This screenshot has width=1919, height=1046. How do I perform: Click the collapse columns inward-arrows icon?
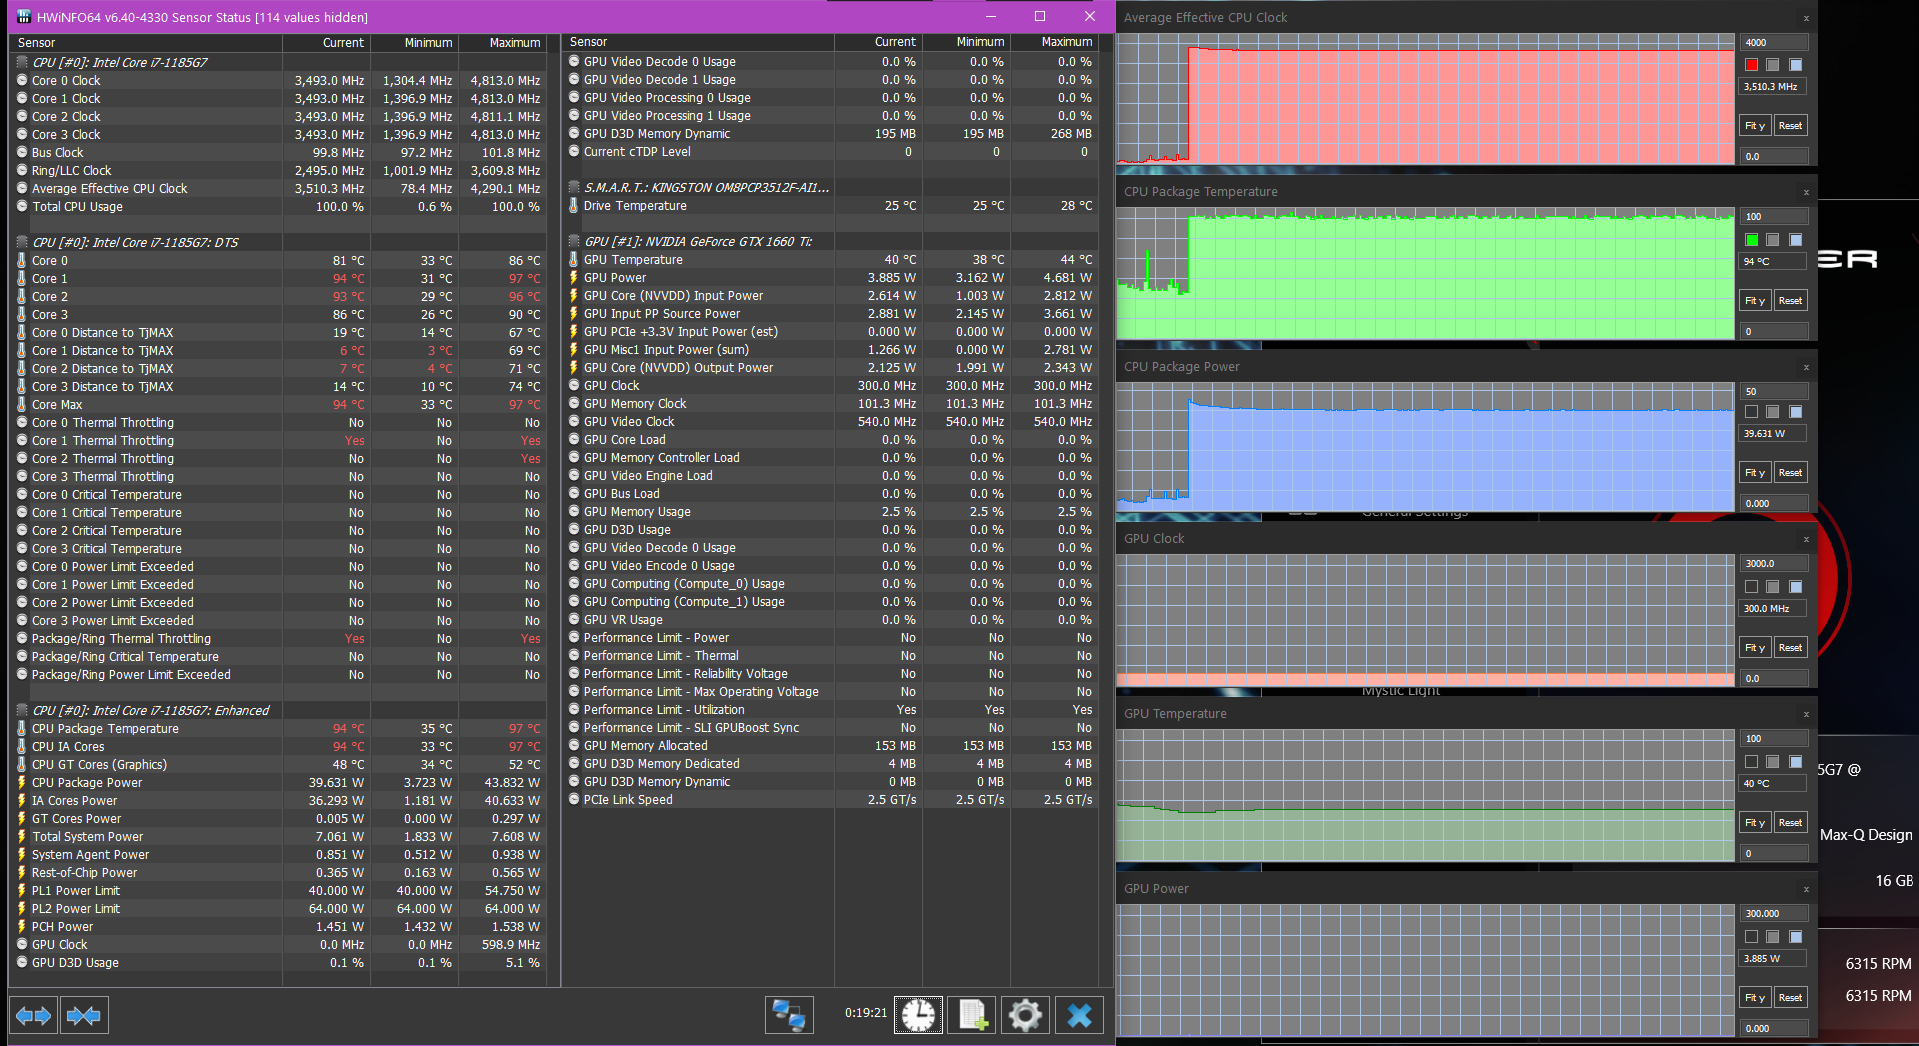pos(84,1016)
